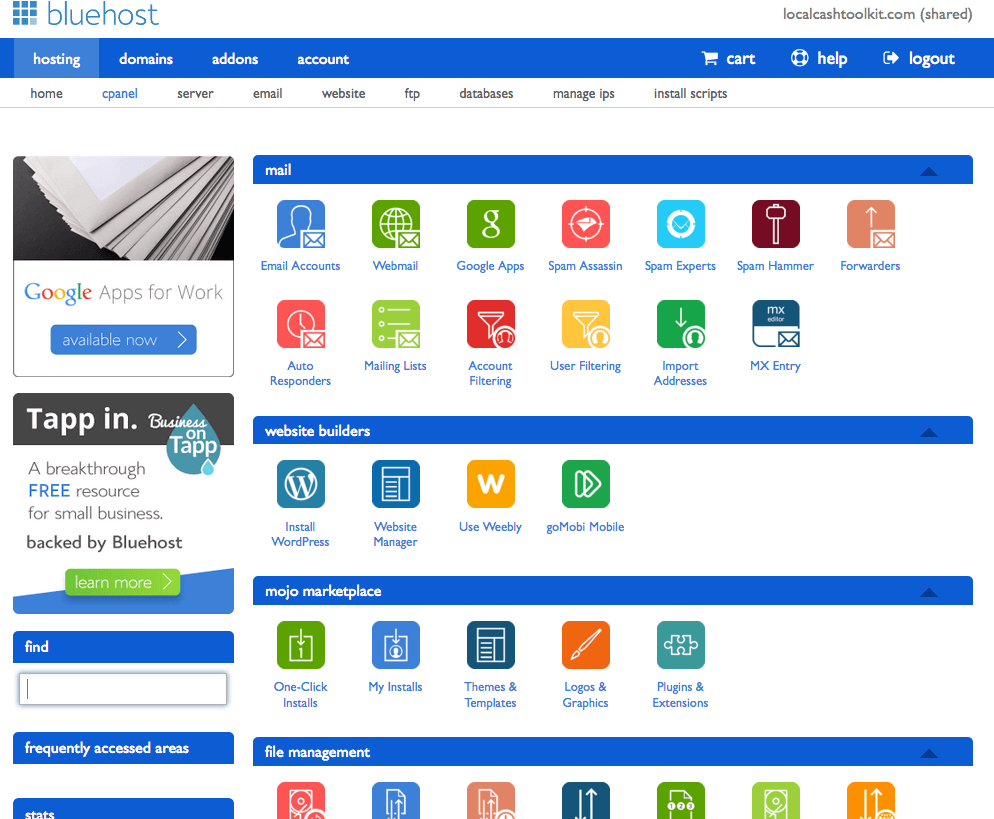Open Spam Assassin tool
Screen dimensions: 994x819
point(586,224)
